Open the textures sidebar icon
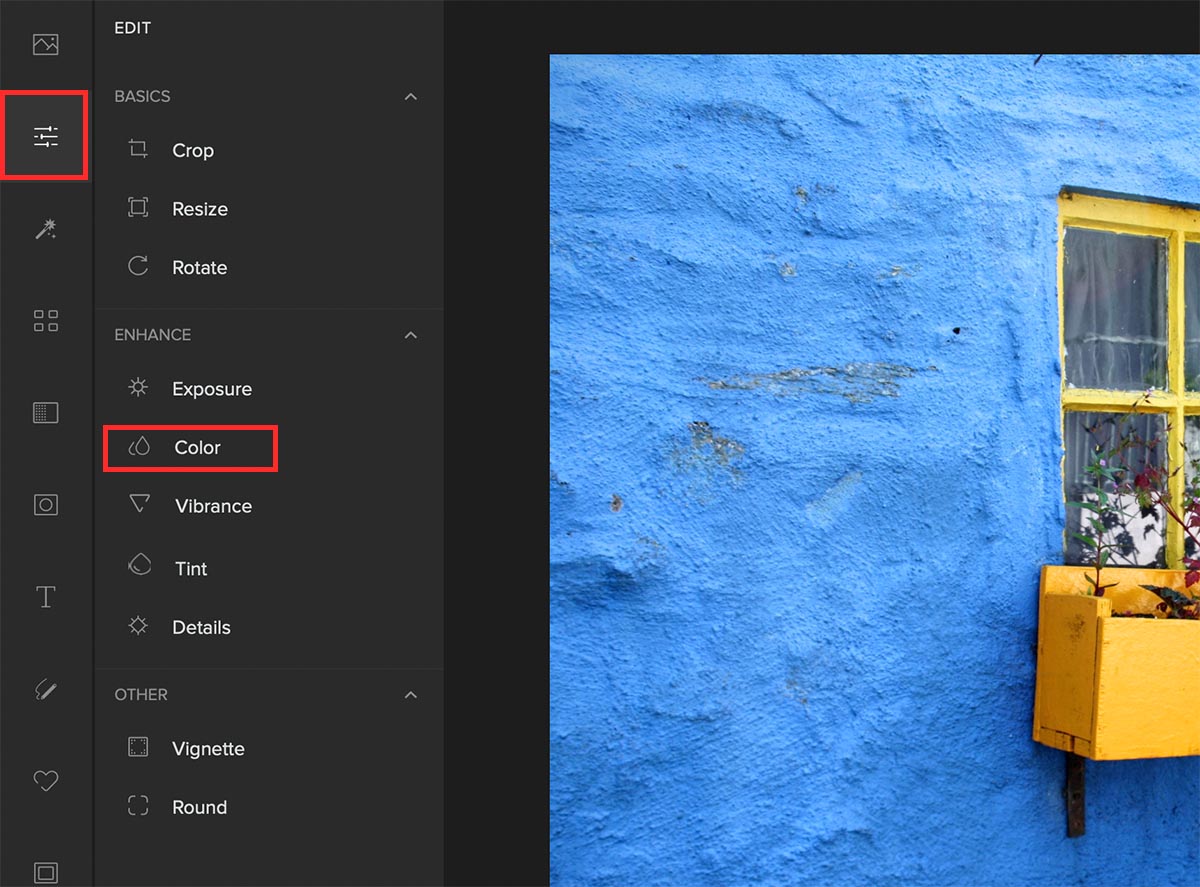 tap(46, 412)
